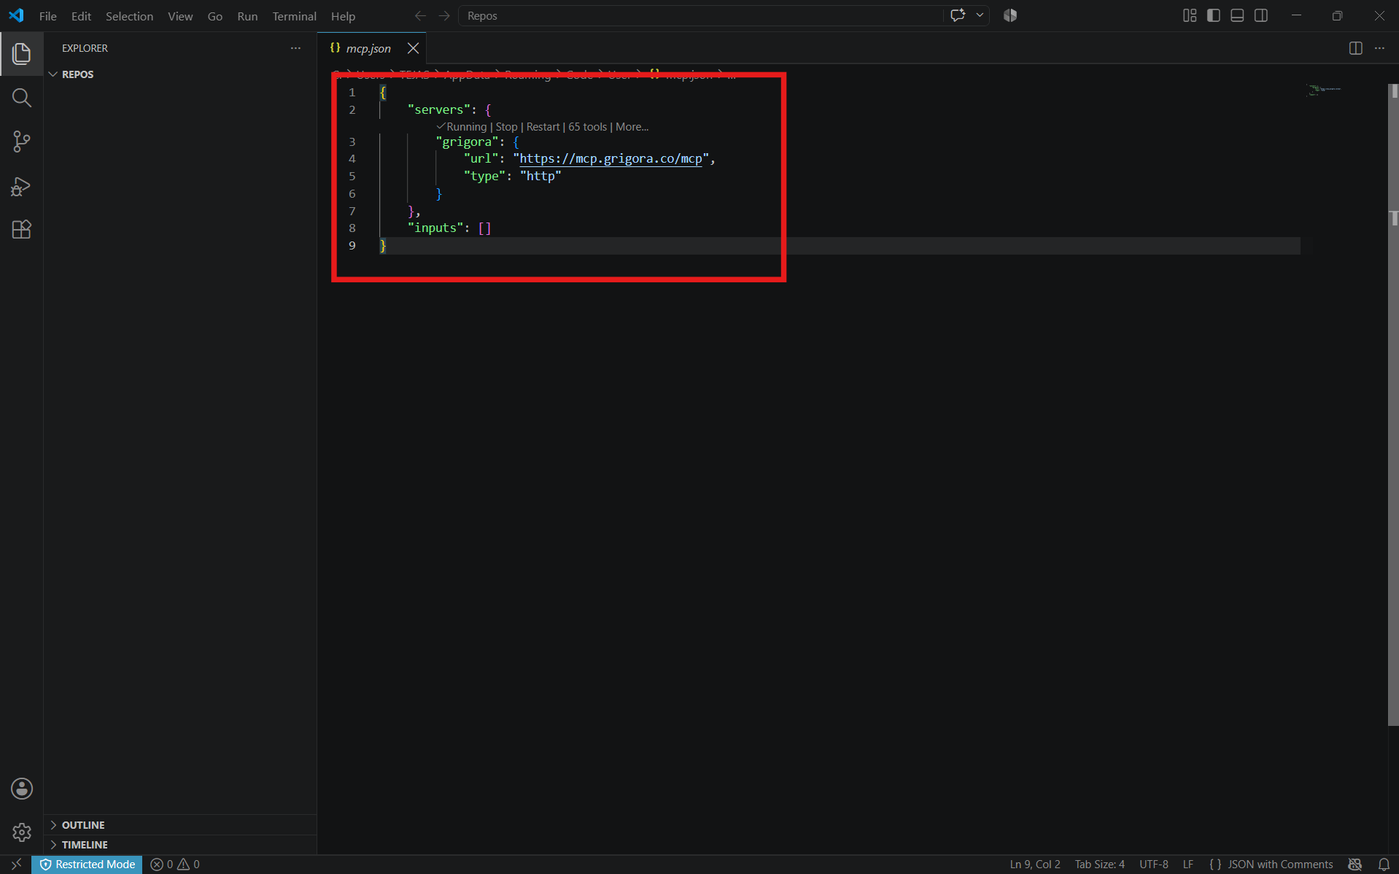Image resolution: width=1399 pixels, height=874 pixels.
Task: Click the "grigora" key on line 3
Action: [467, 141]
